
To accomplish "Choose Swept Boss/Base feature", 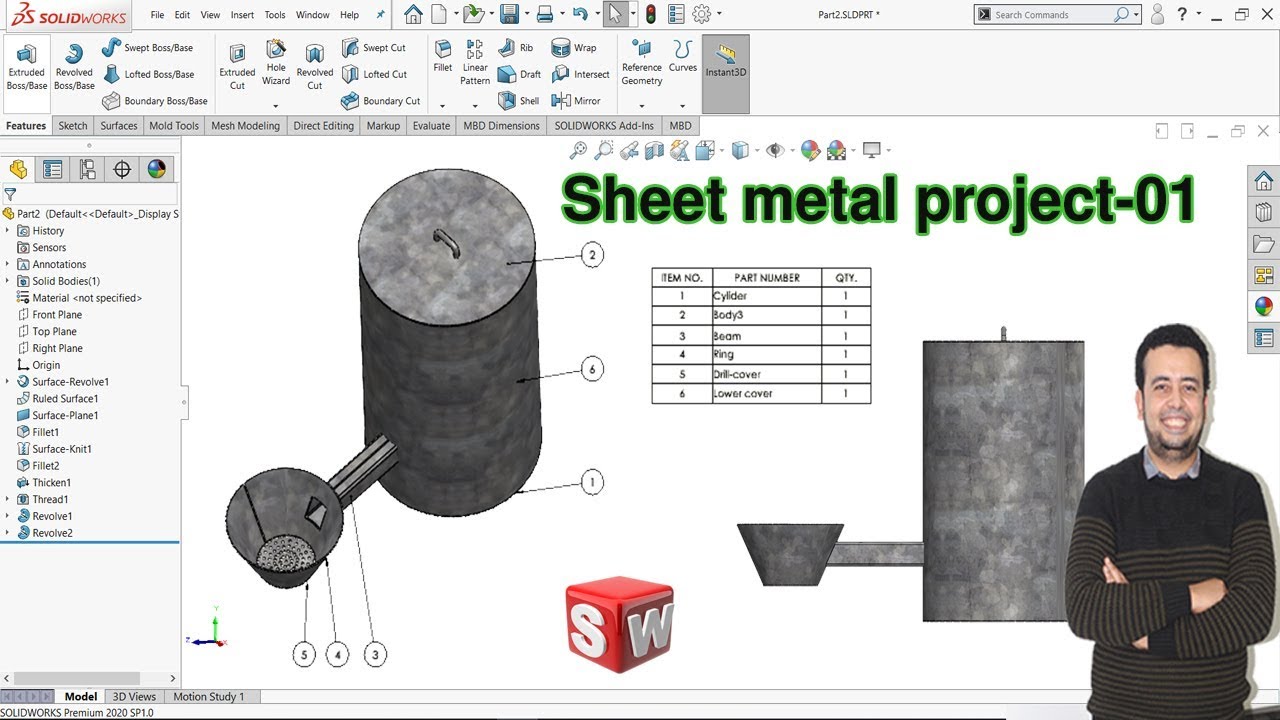I will click(147, 48).
